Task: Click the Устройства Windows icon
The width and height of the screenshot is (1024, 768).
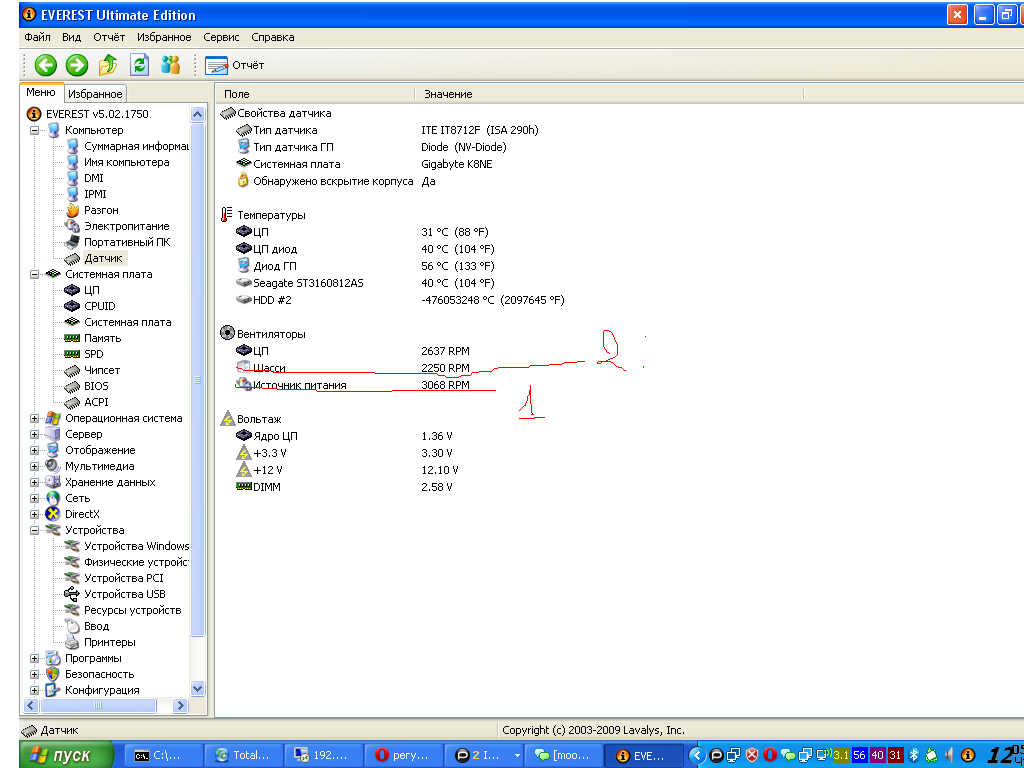Action: [x=72, y=546]
